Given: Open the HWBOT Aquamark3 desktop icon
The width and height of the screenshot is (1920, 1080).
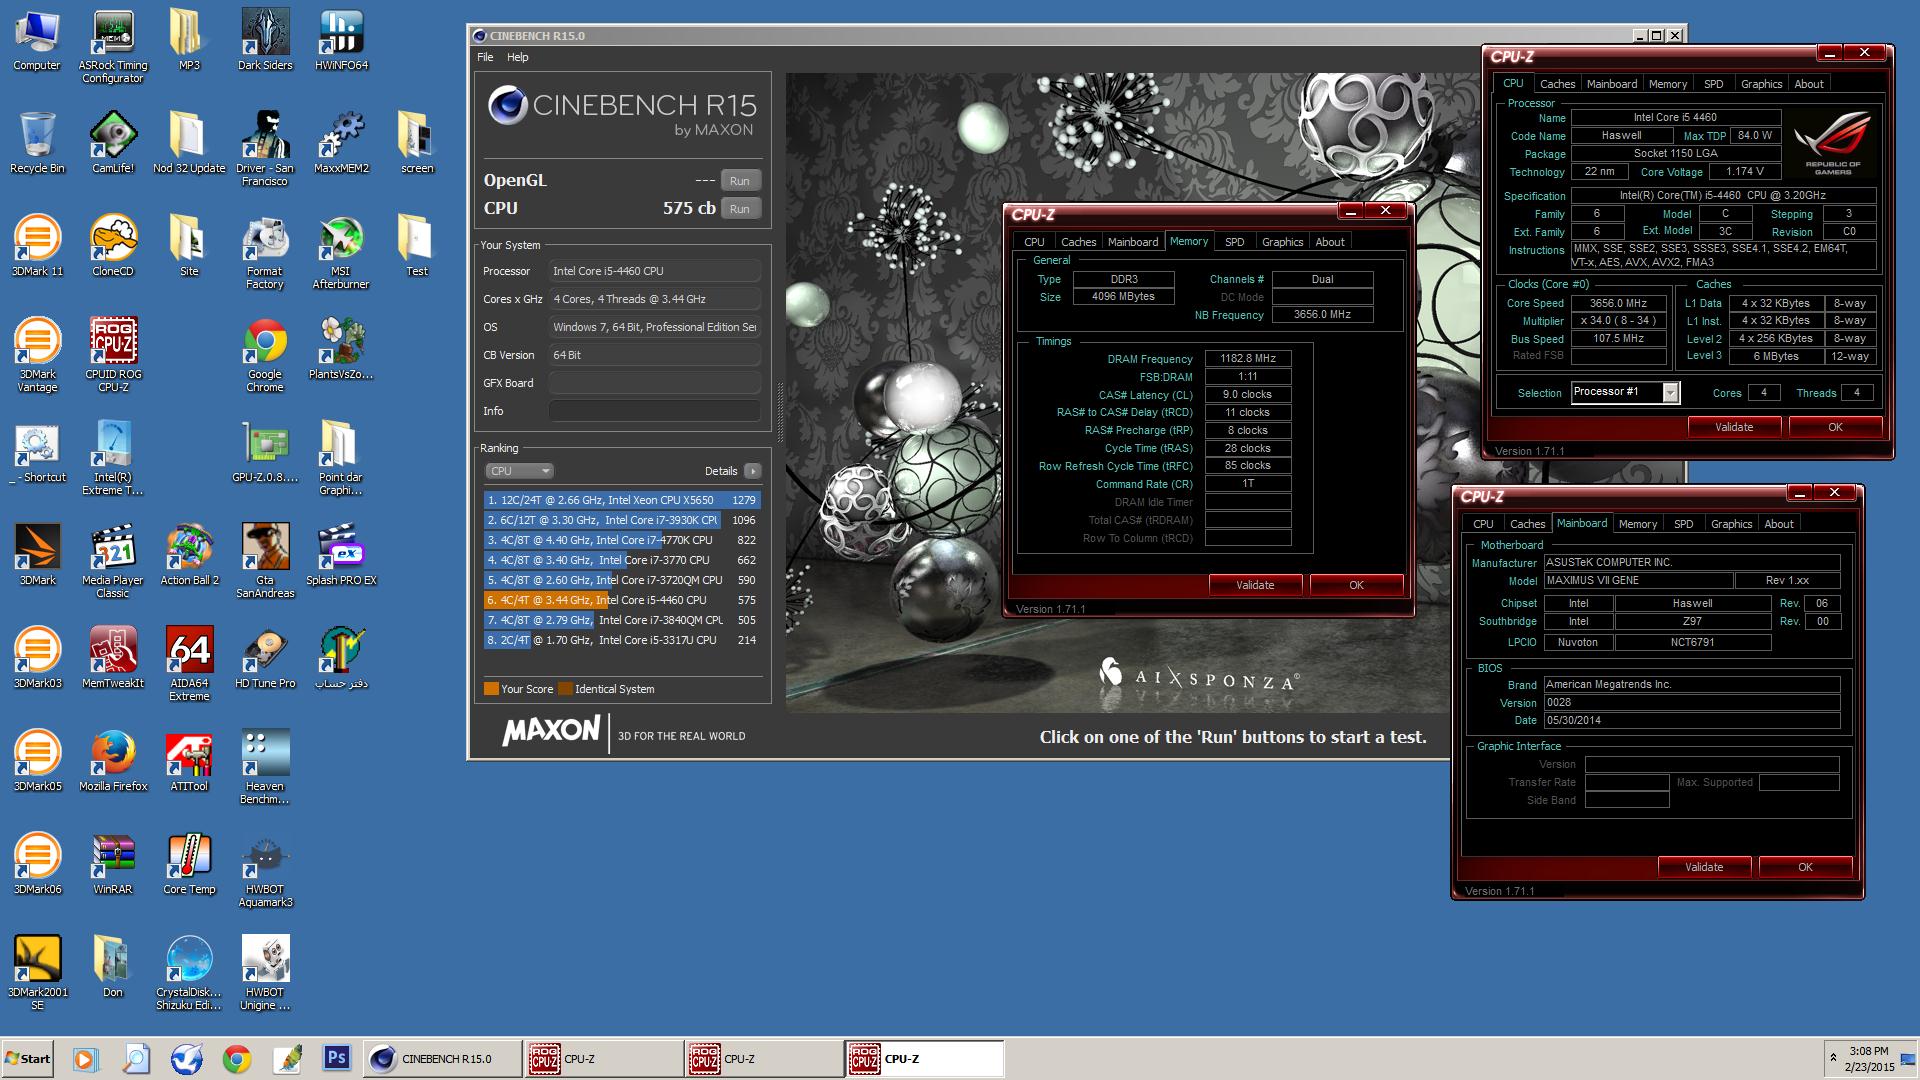Looking at the screenshot, I should (265, 870).
